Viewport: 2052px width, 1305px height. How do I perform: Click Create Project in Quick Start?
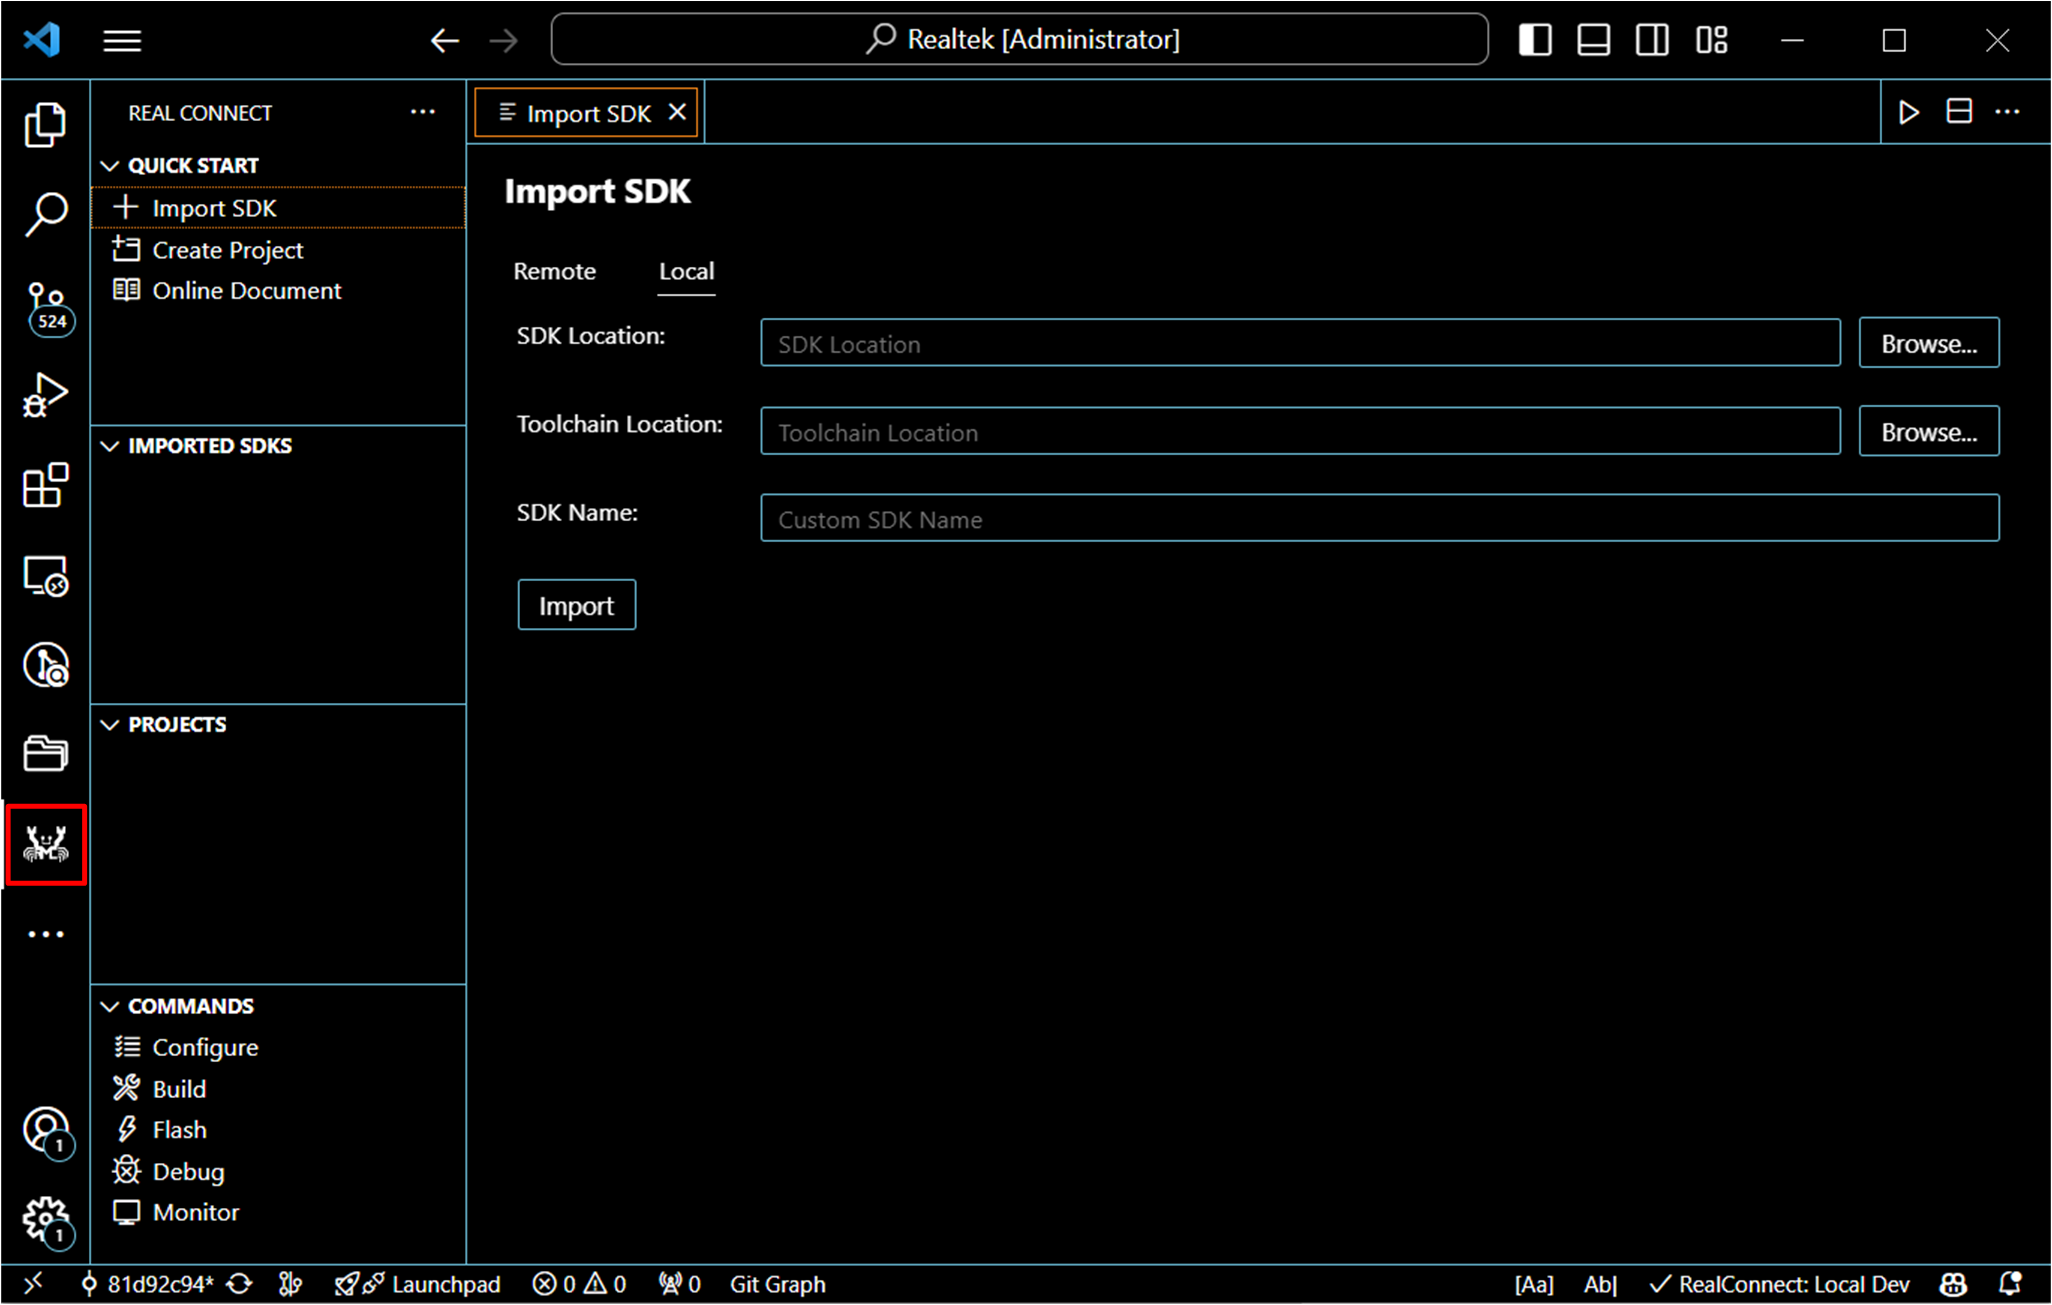(227, 250)
